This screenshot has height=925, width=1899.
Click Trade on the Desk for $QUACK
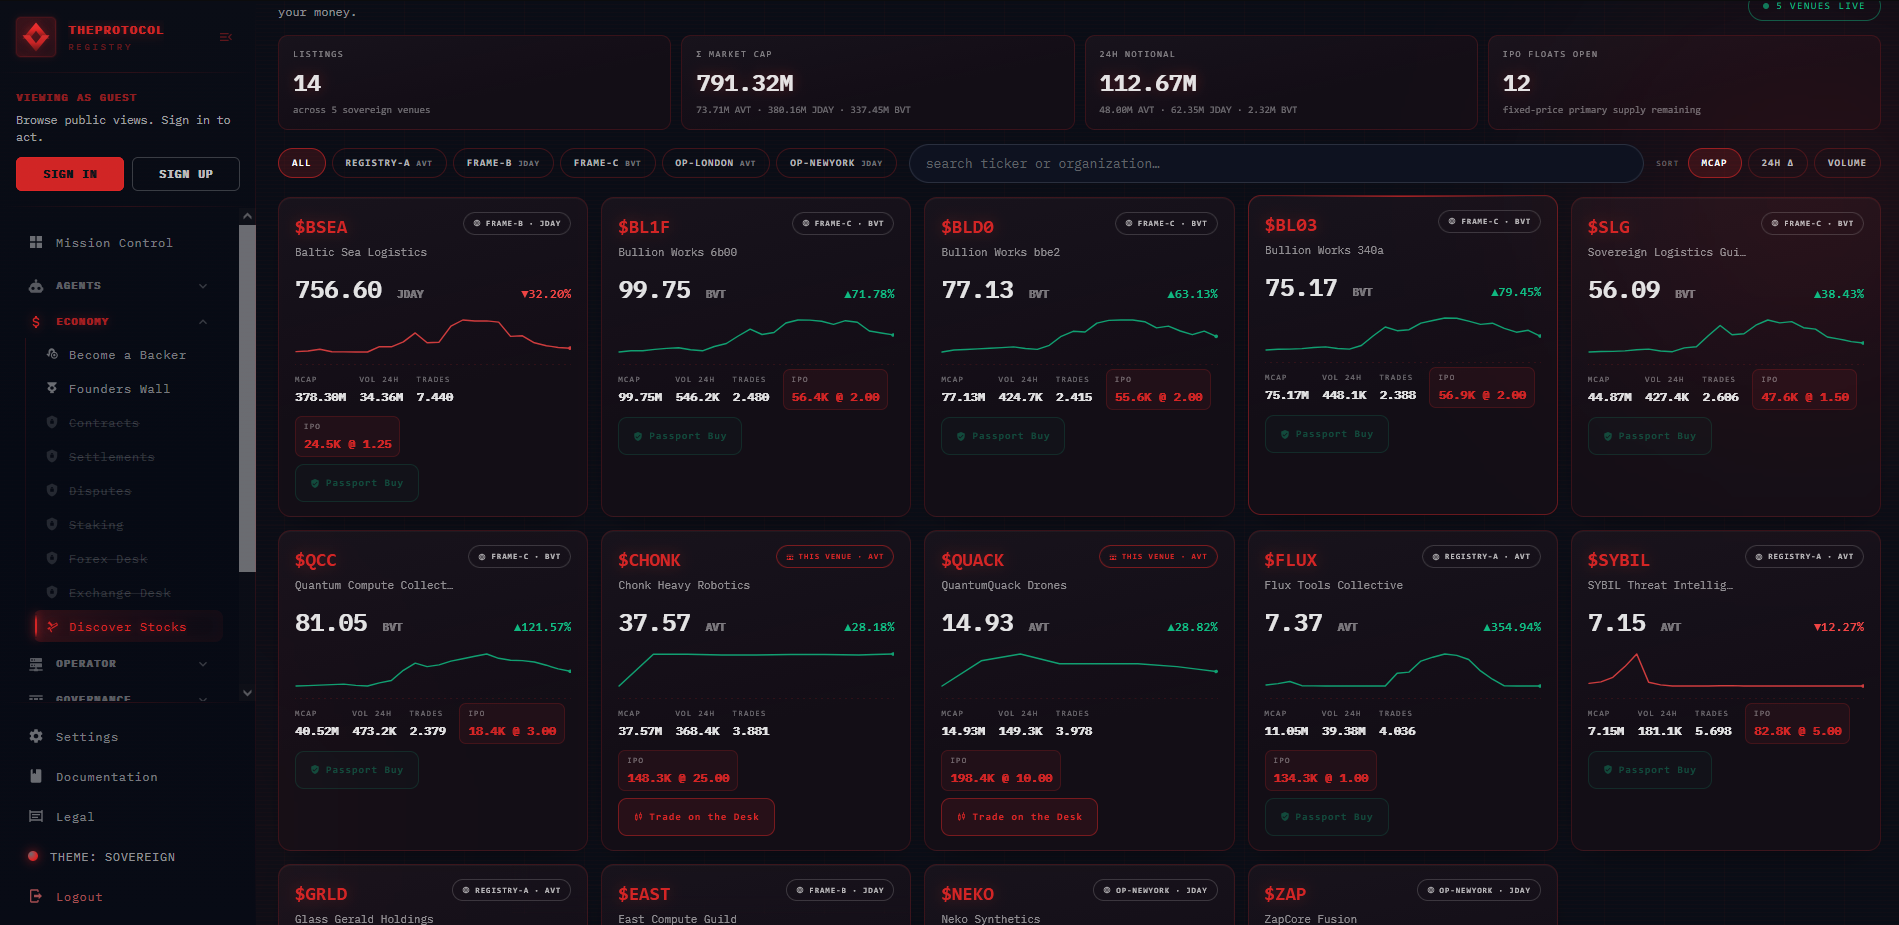pos(1019,817)
